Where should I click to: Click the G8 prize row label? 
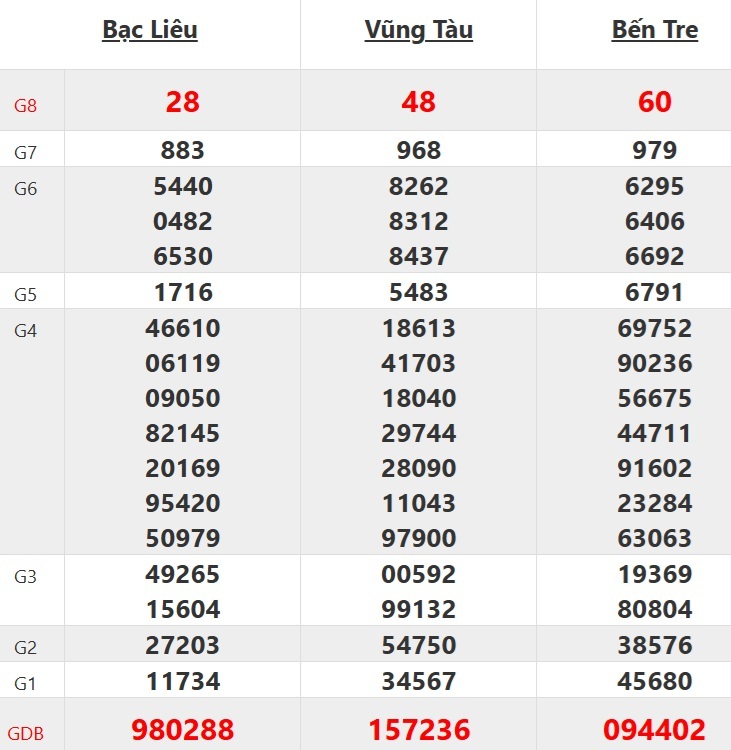(25, 104)
